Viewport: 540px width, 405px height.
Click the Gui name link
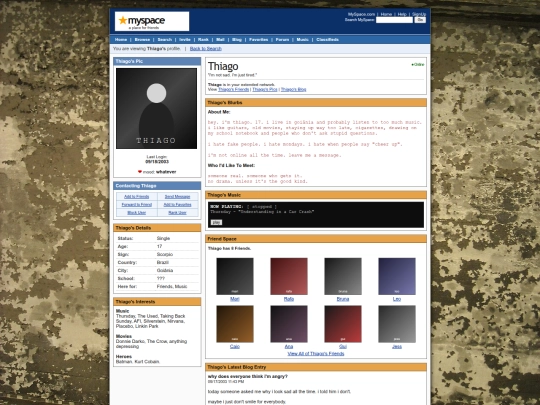(343, 346)
